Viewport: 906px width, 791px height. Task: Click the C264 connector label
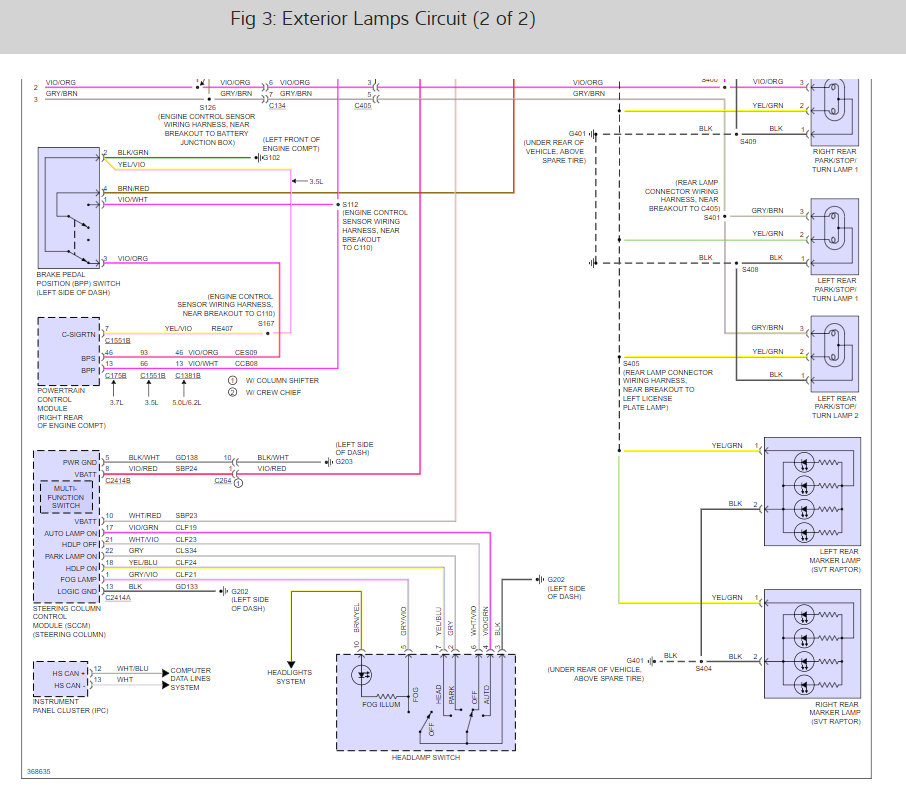pyautogui.click(x=223, y=480)
